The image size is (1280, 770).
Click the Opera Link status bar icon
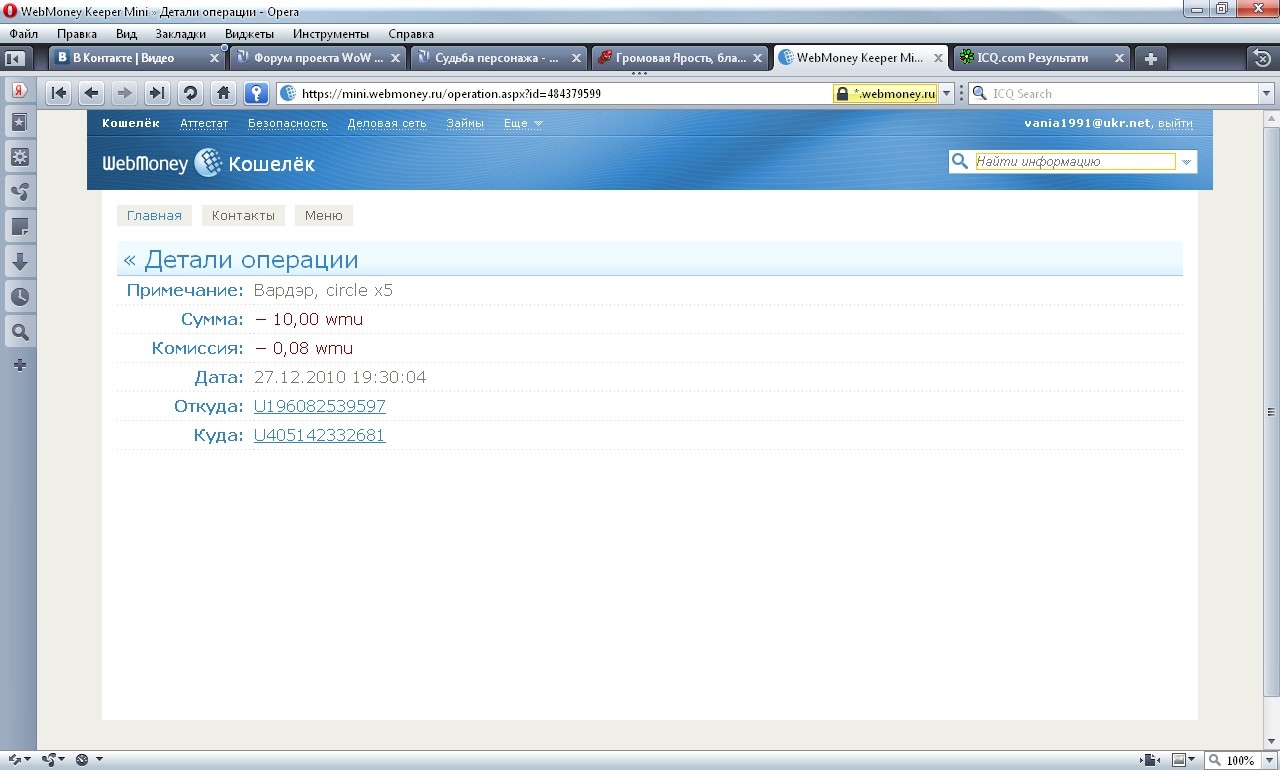coord(15,760)
